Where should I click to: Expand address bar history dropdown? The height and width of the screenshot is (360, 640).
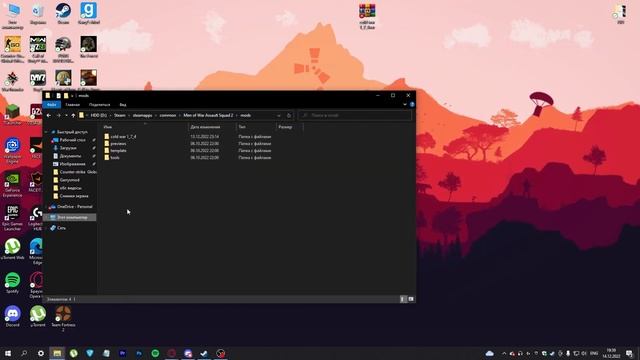coord(279,116)
